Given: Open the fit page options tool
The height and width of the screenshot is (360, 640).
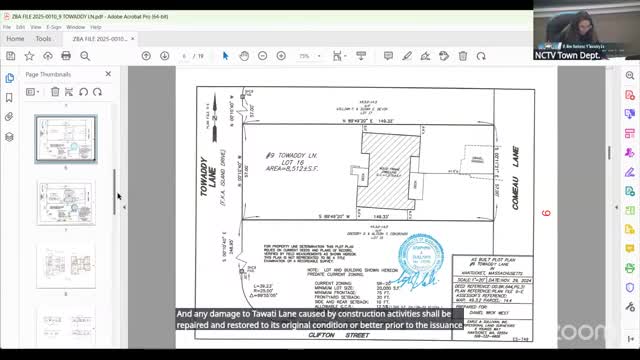Looking at the screenshot, I should 338,56.
